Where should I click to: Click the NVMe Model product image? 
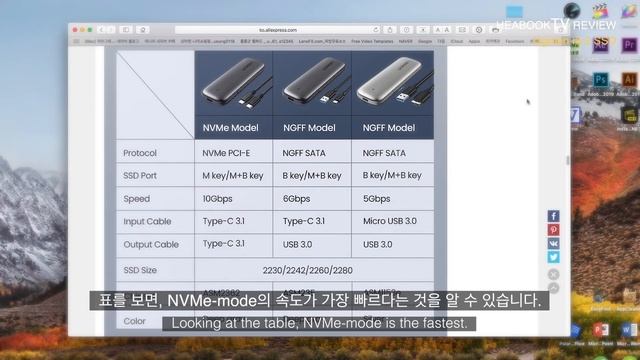(234, 84)
